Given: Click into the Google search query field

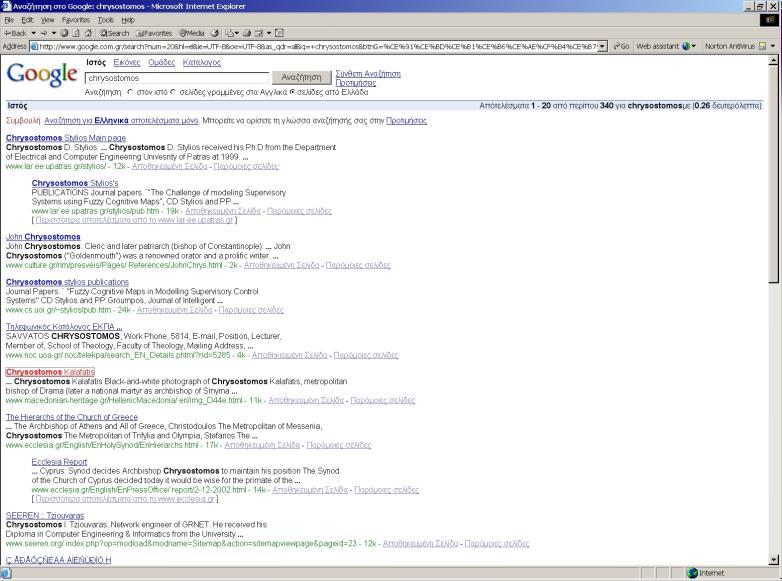Looking at the screenshot, I should pos(177,78).
